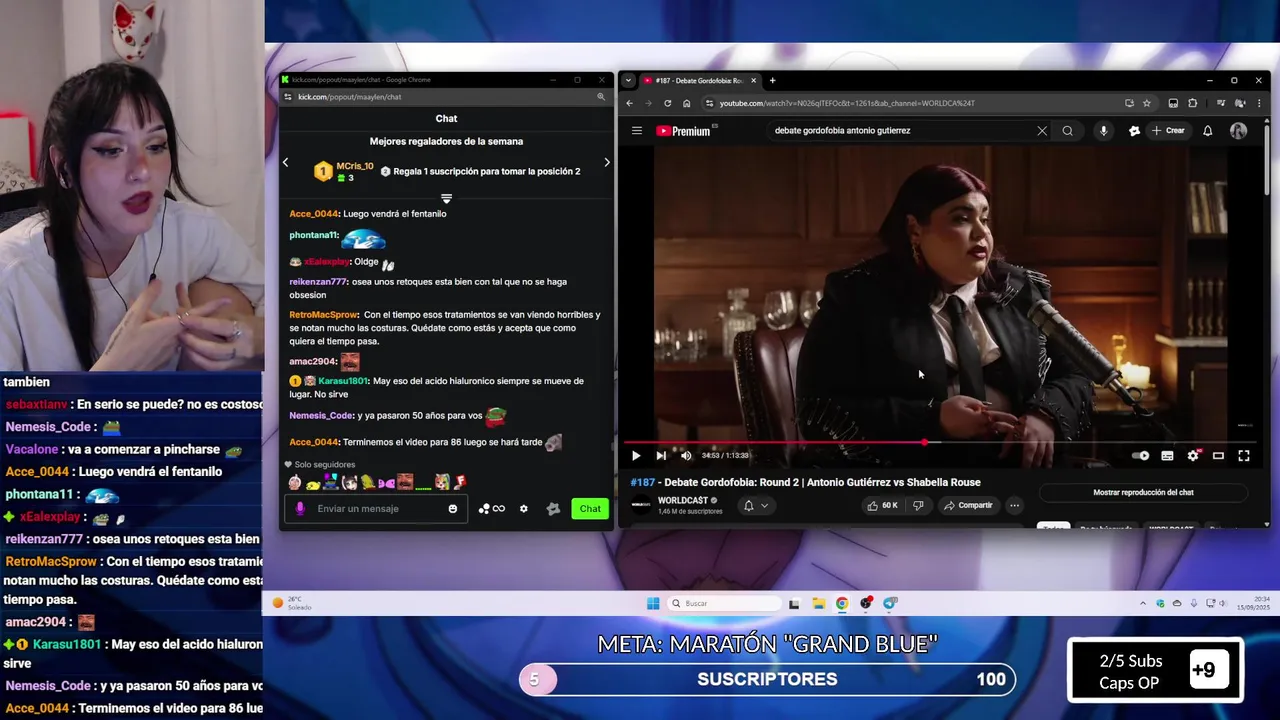Open the Windows Start menu

tap(653, 603)
